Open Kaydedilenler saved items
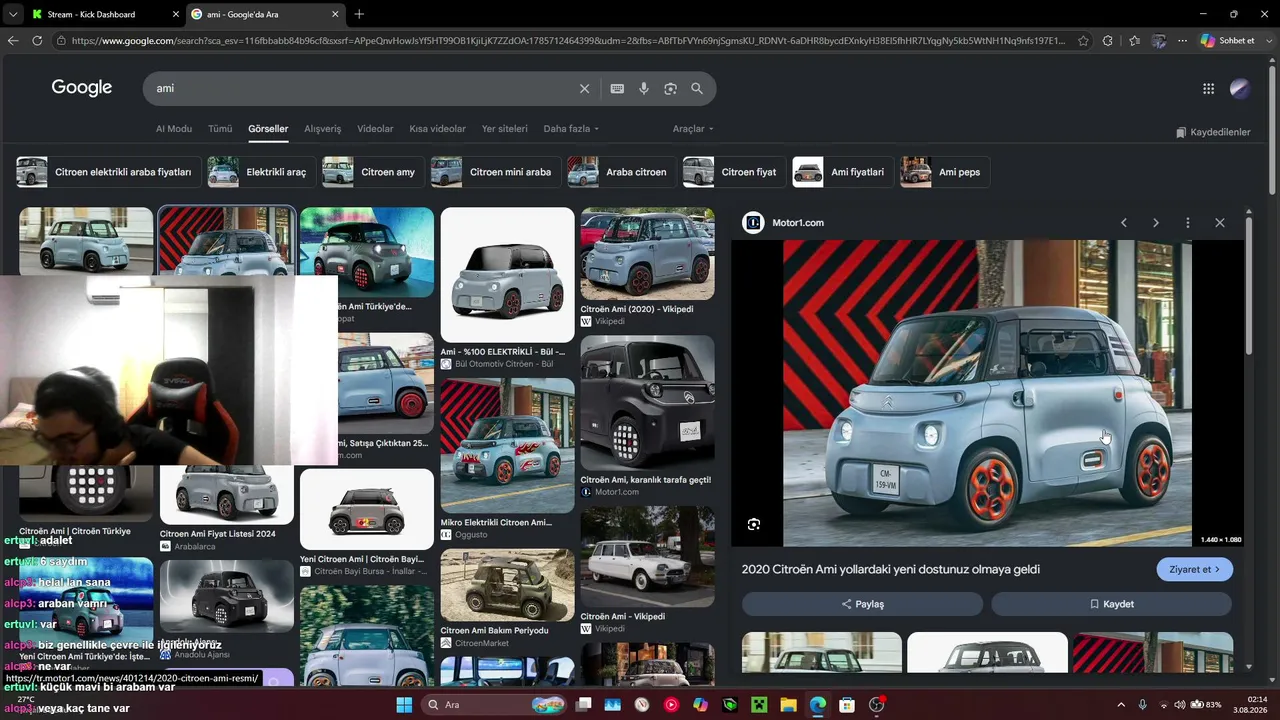The height and width of the screenshot is (720, 1280). [1213, 132]
